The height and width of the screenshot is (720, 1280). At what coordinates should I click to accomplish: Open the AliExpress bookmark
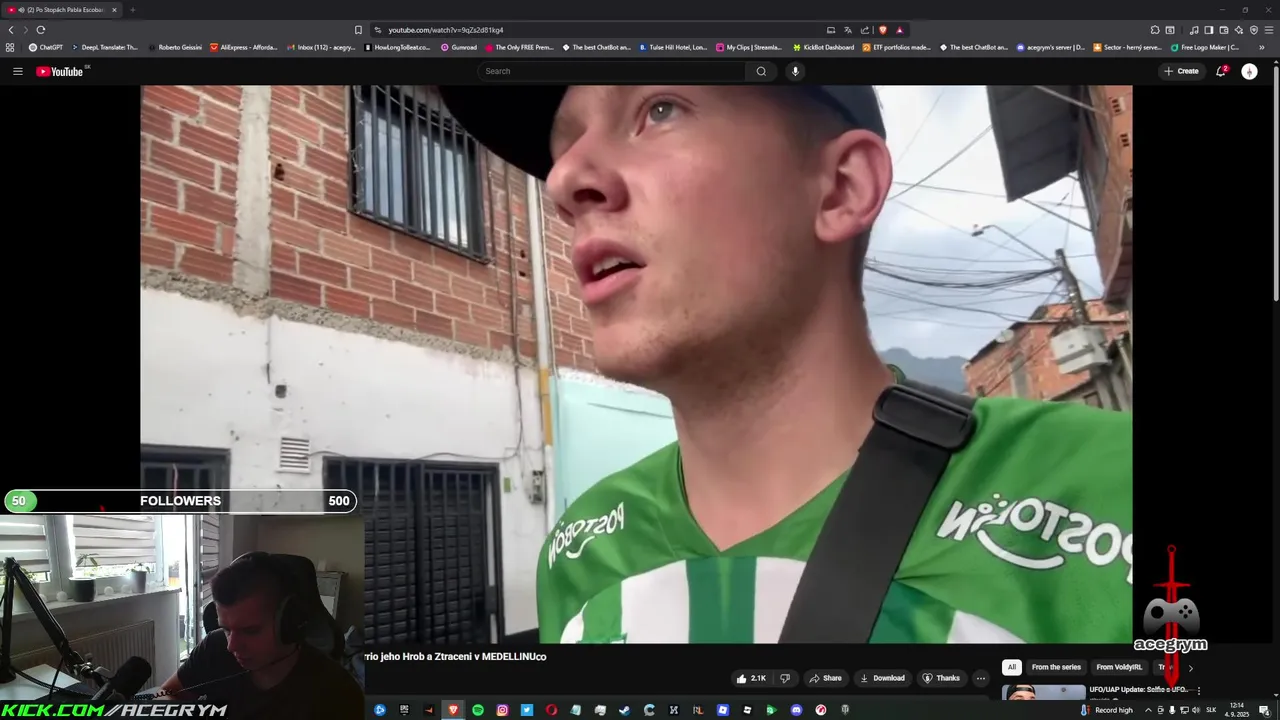244,47
